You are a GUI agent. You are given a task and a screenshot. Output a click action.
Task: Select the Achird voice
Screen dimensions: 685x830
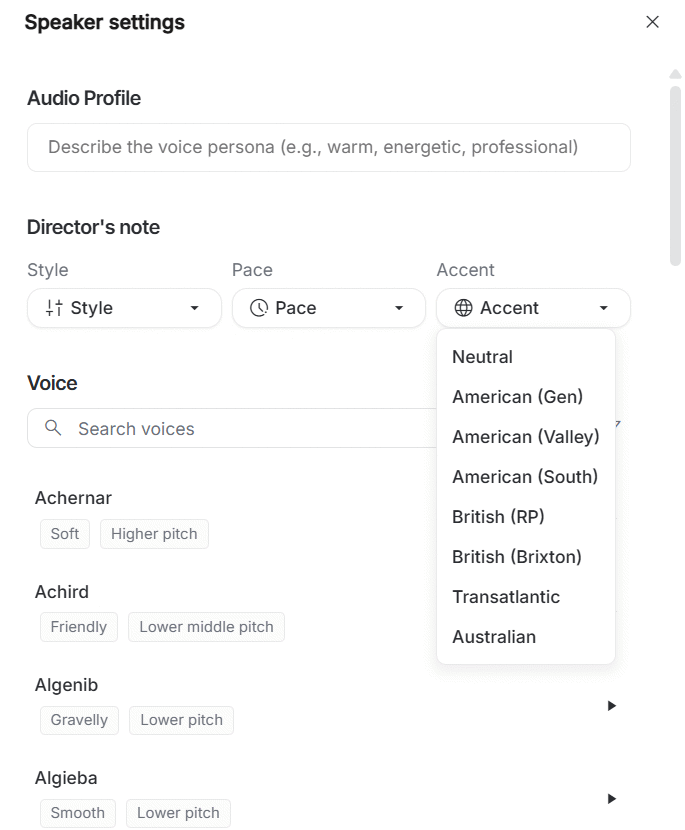(62, 592)
